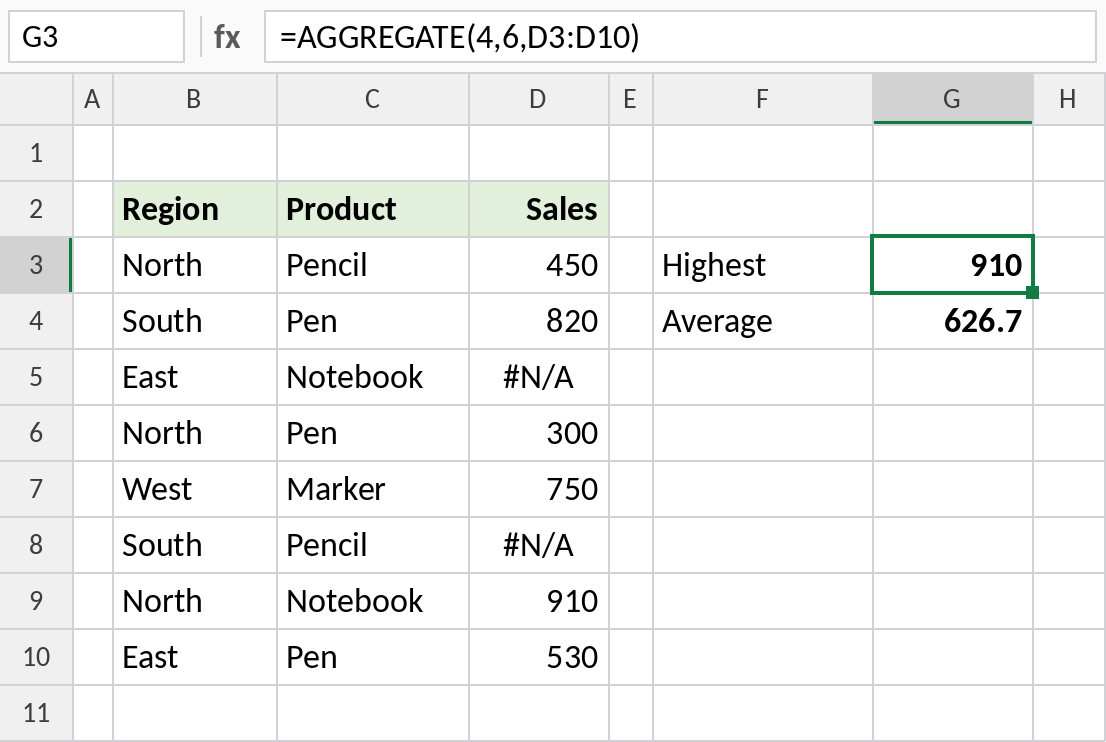
Task: Select row 3 header
Action: click(36, 265)
